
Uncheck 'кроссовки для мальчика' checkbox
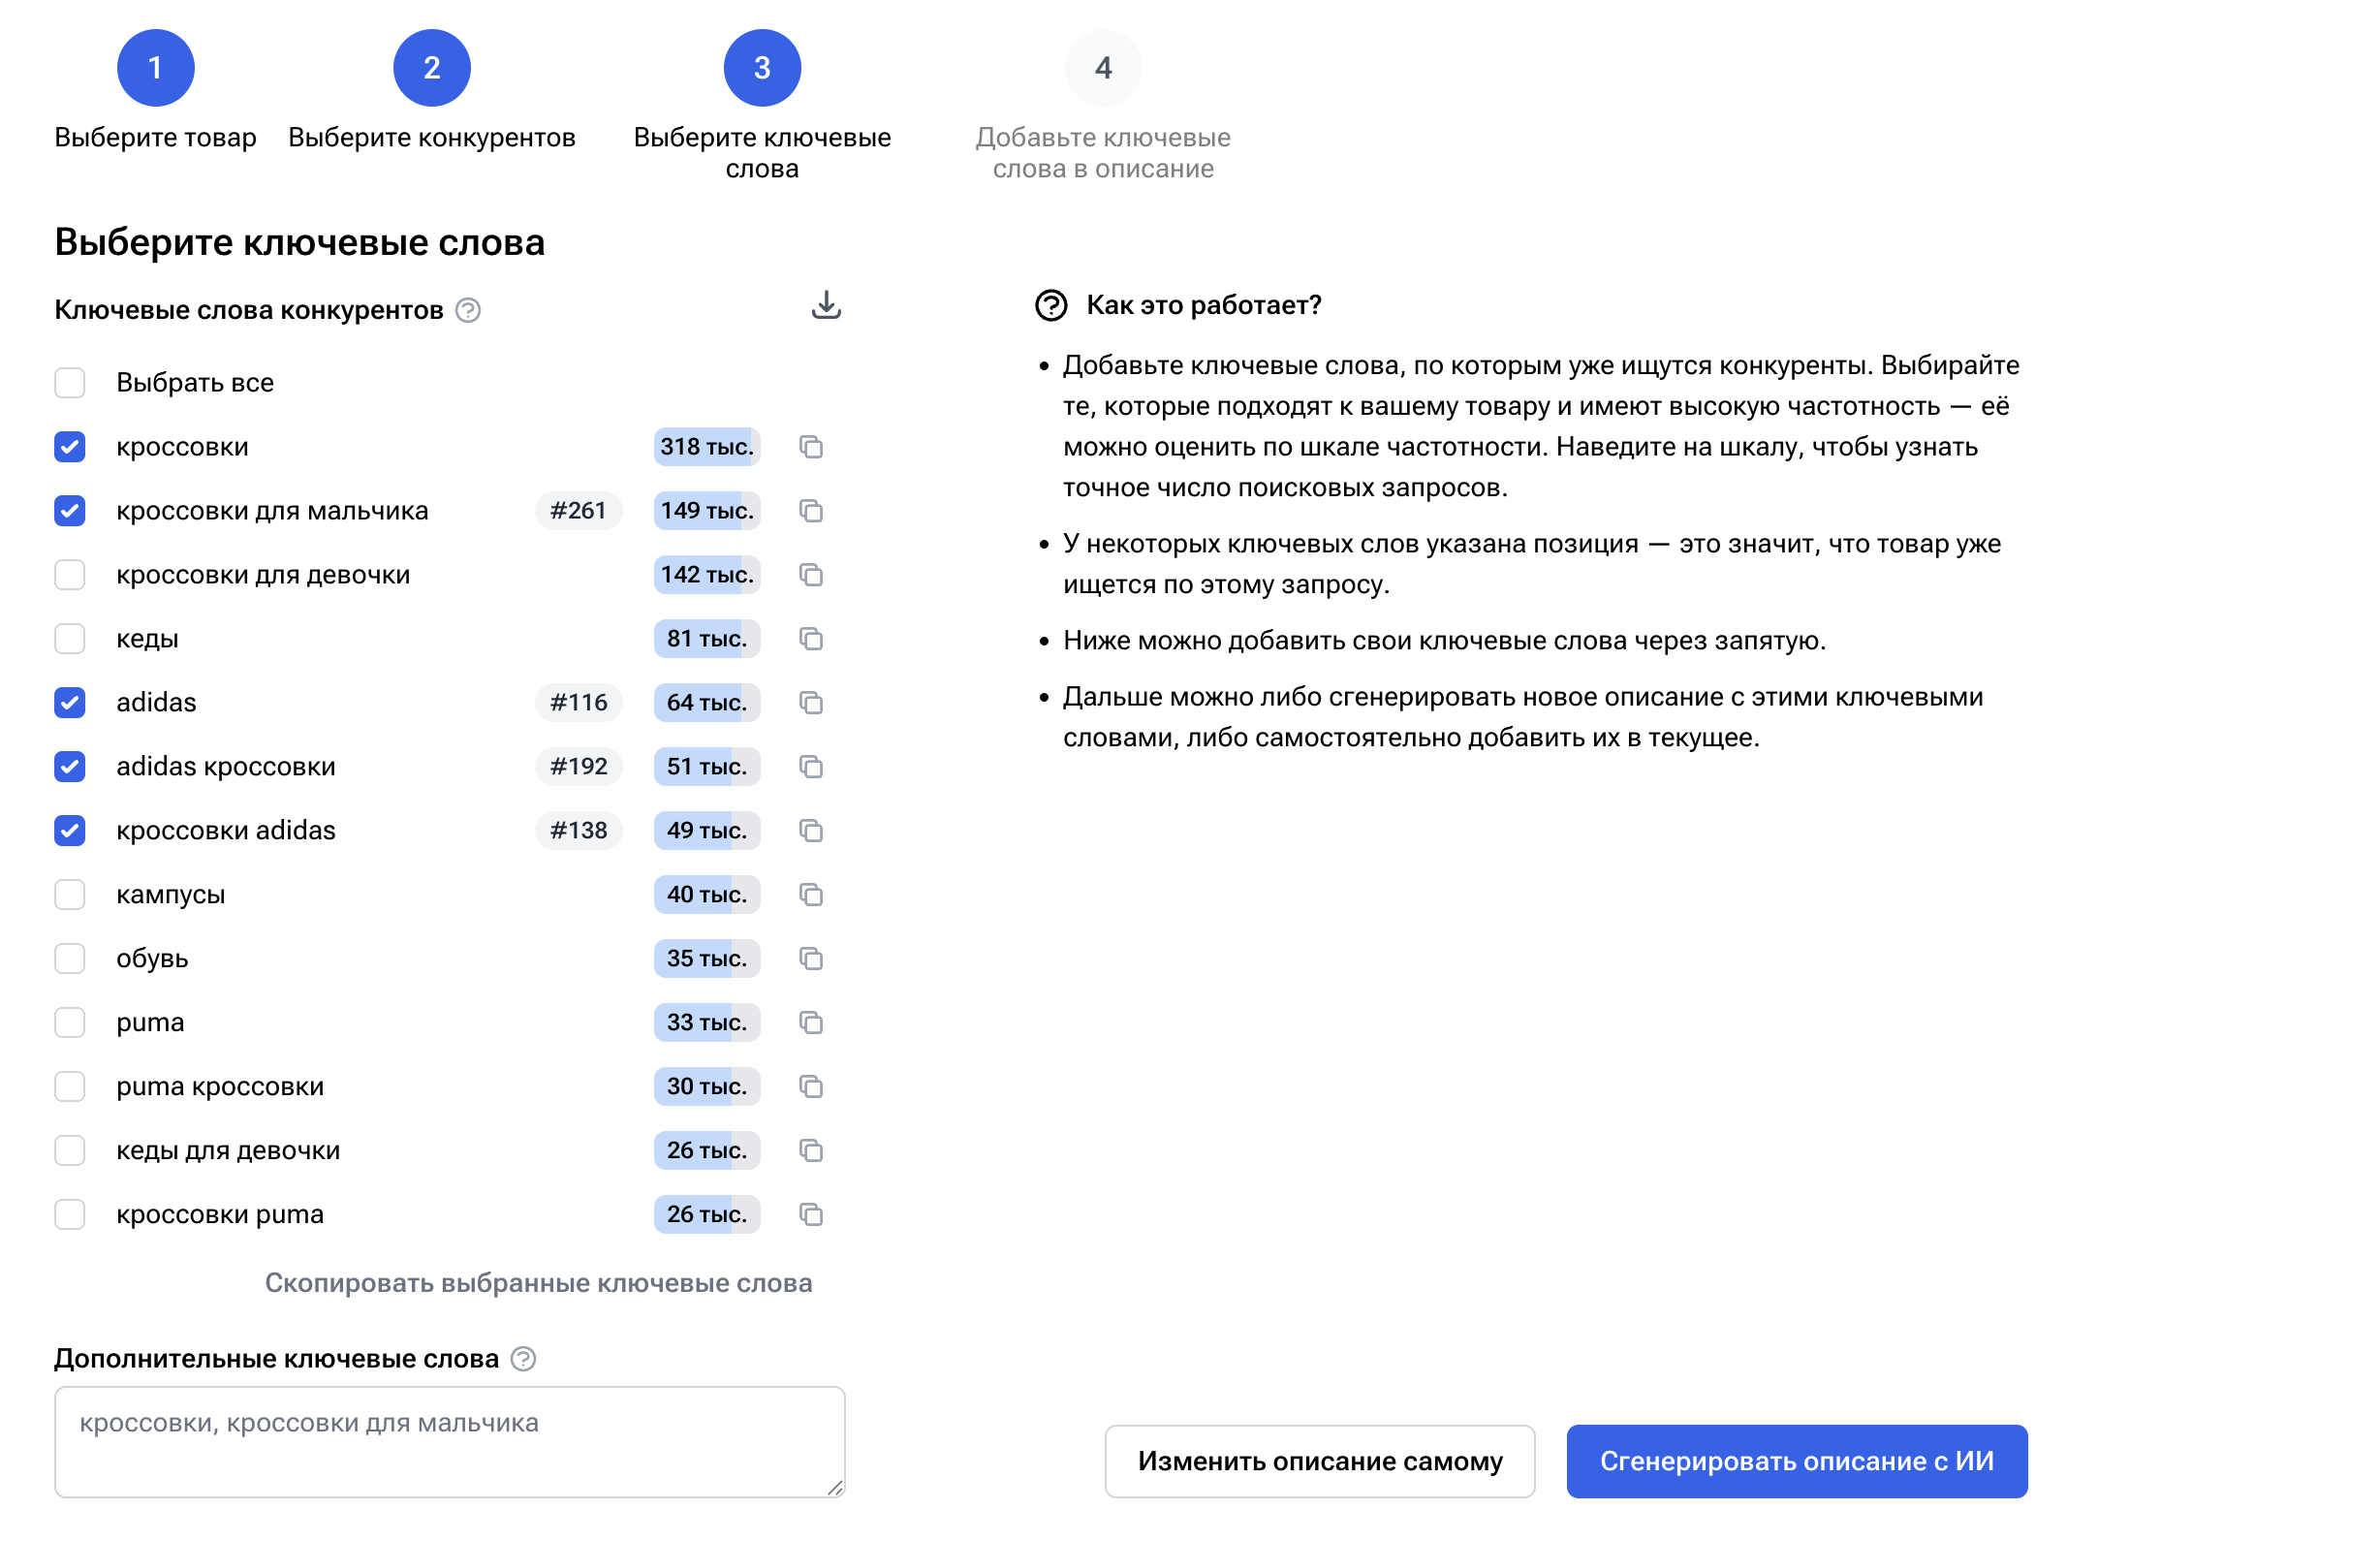70,511
